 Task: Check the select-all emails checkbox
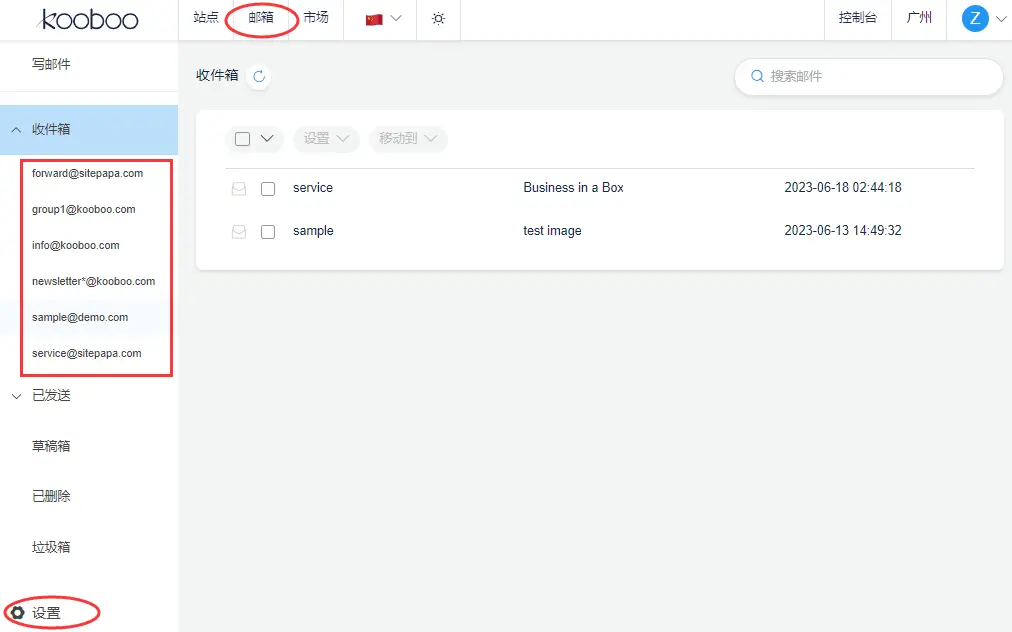tap(242, 139)
